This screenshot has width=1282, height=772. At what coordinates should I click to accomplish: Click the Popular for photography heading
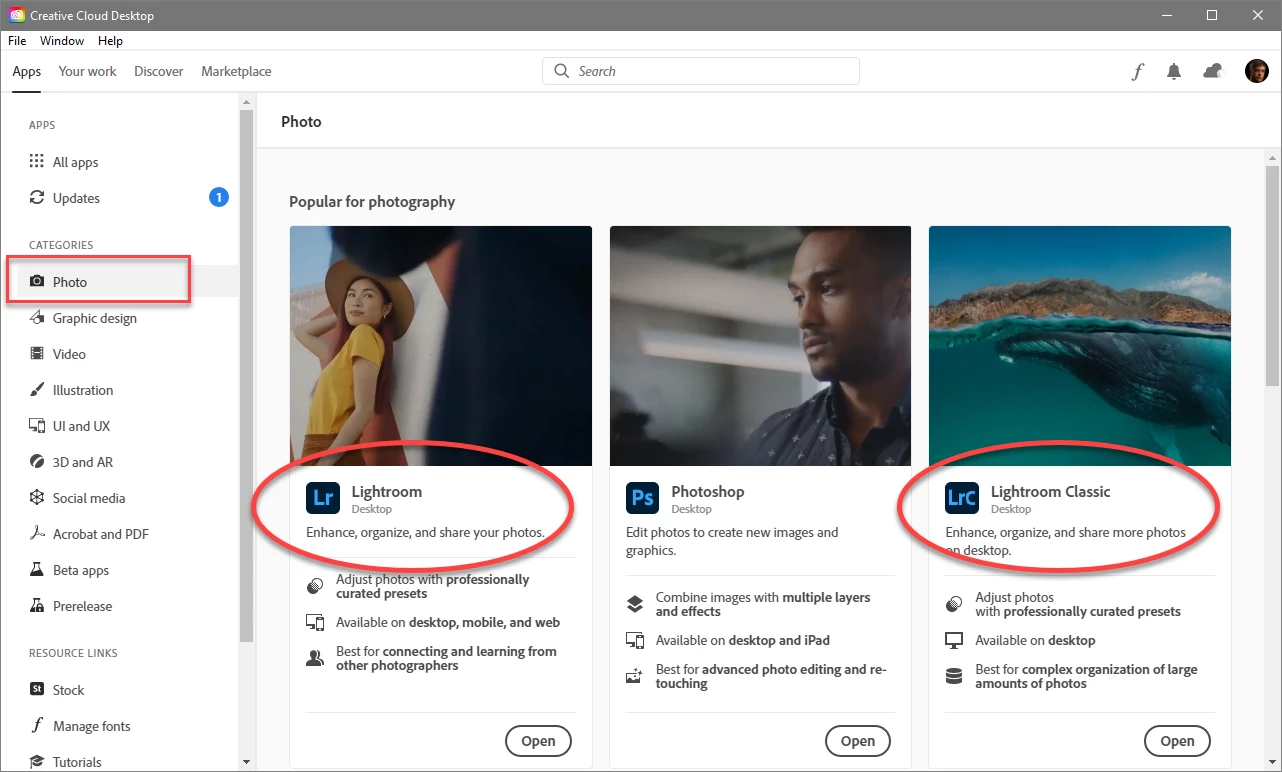pyautogui.click(x=372, y=201)
